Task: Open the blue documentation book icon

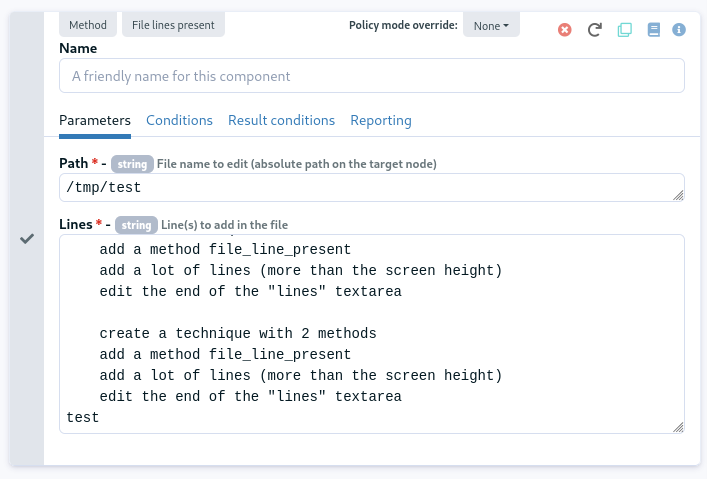Action: (x=654, y=30)
